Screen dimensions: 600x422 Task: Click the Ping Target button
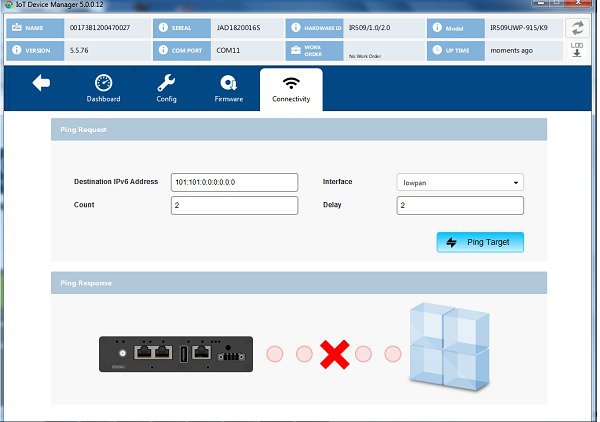pos(480,242)
